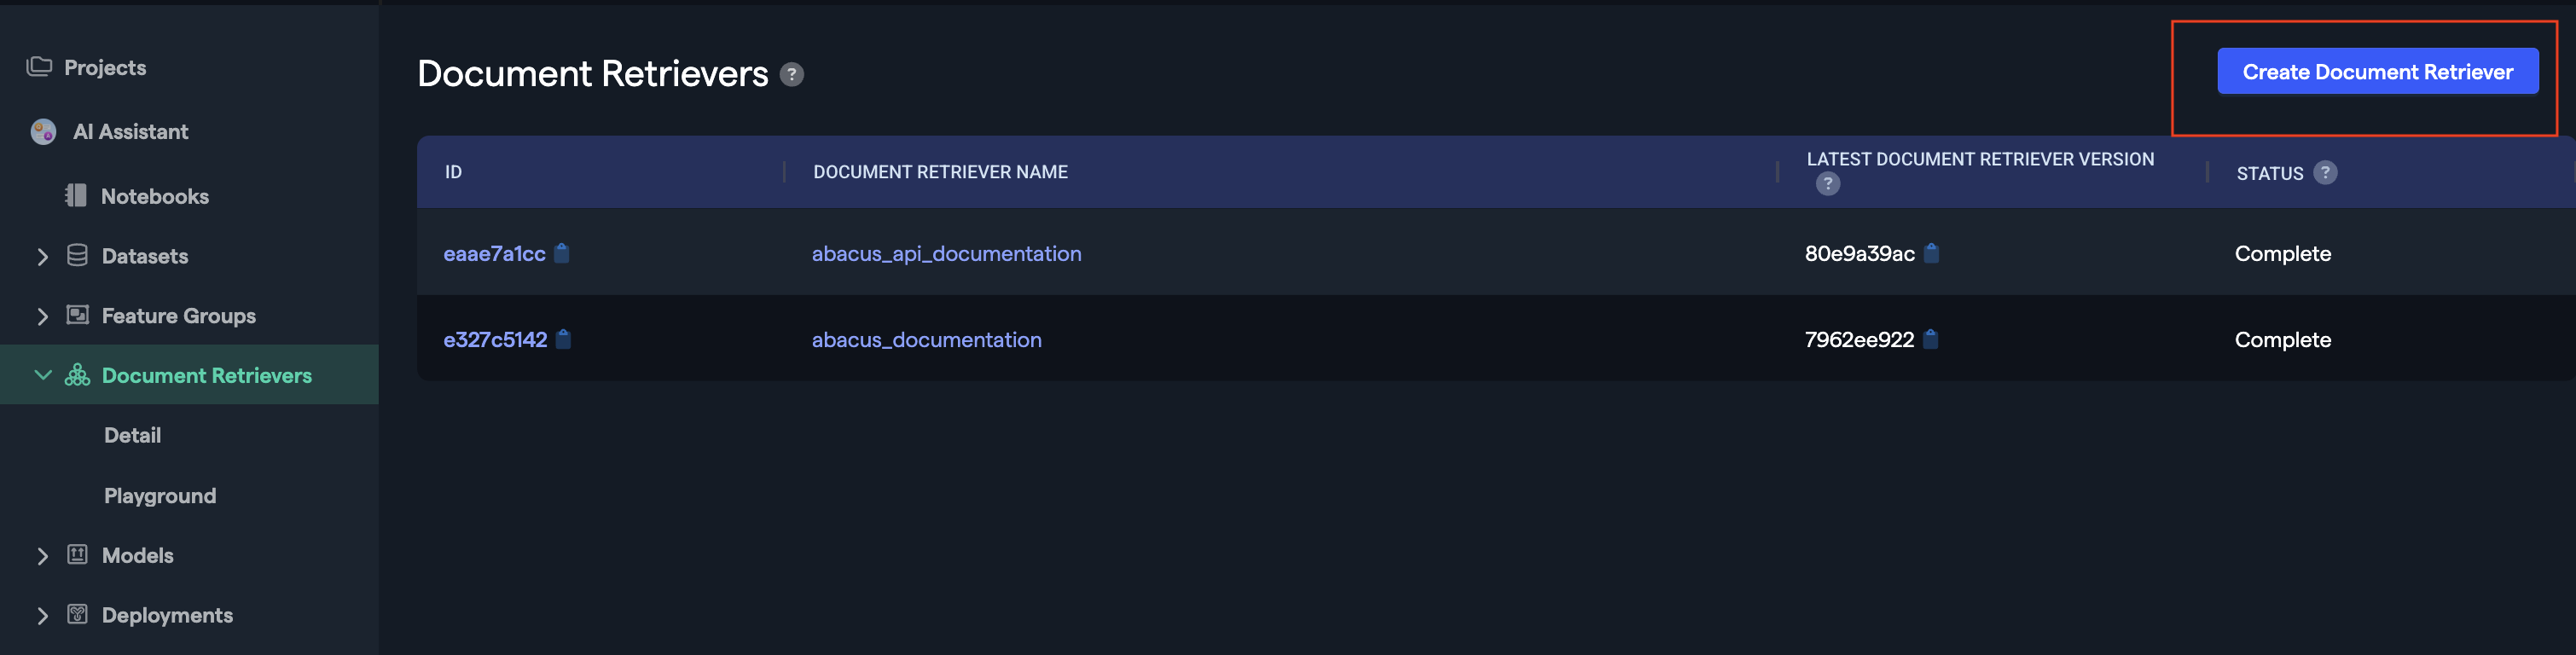Expand the Datasets sidebar section

42,257
